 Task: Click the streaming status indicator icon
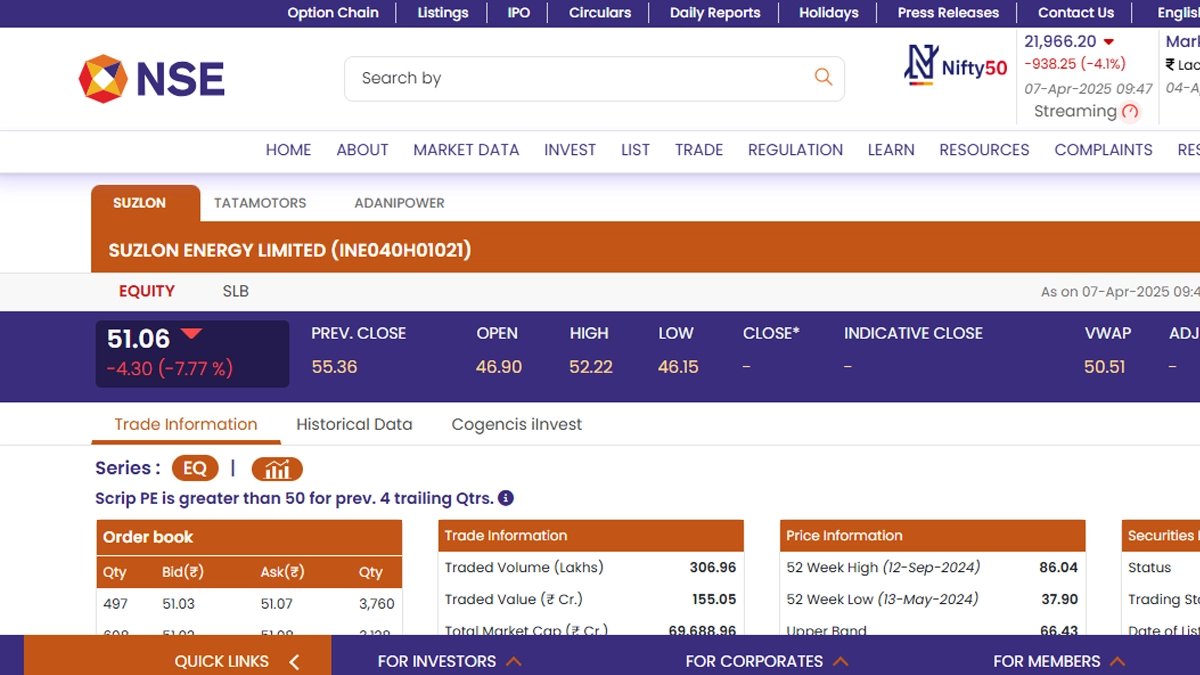(1131, 112)
